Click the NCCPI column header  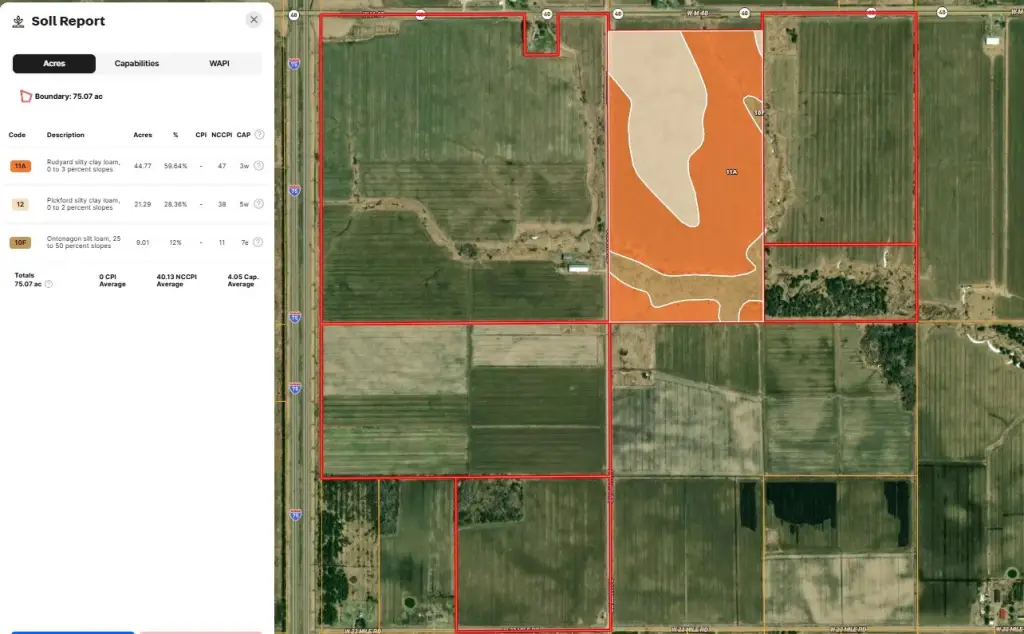[x=221, y=135]
